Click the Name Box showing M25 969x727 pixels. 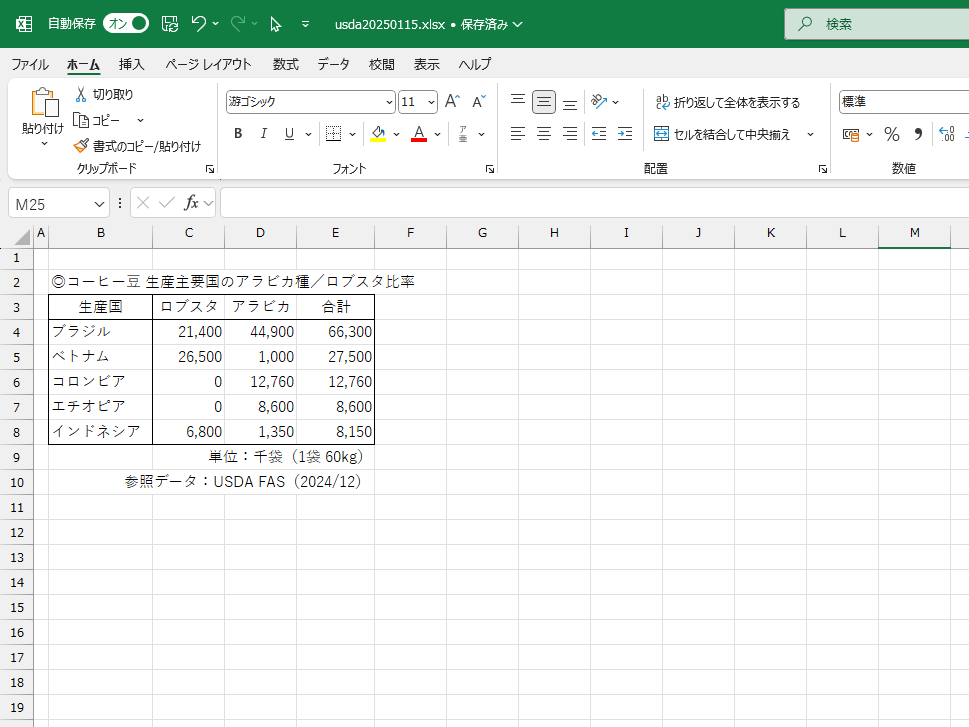(x=59, y=204)
